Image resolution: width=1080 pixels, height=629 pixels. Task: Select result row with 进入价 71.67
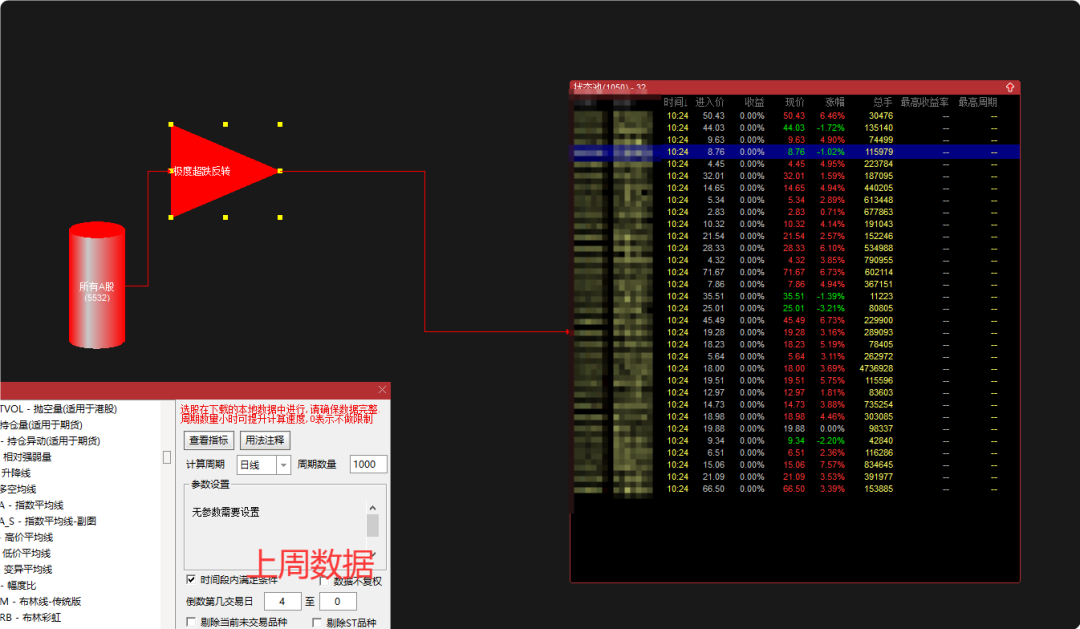(x=796, y=272)
